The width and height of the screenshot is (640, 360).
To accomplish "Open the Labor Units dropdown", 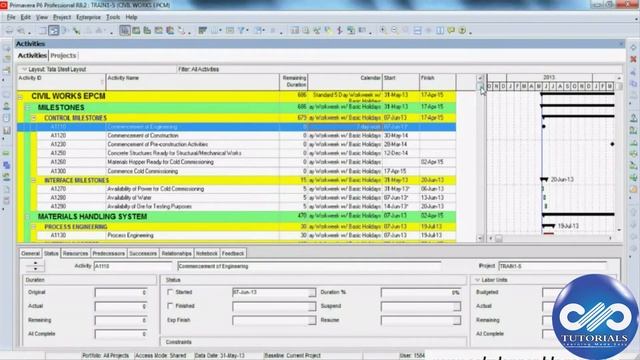I will point(478,280).
